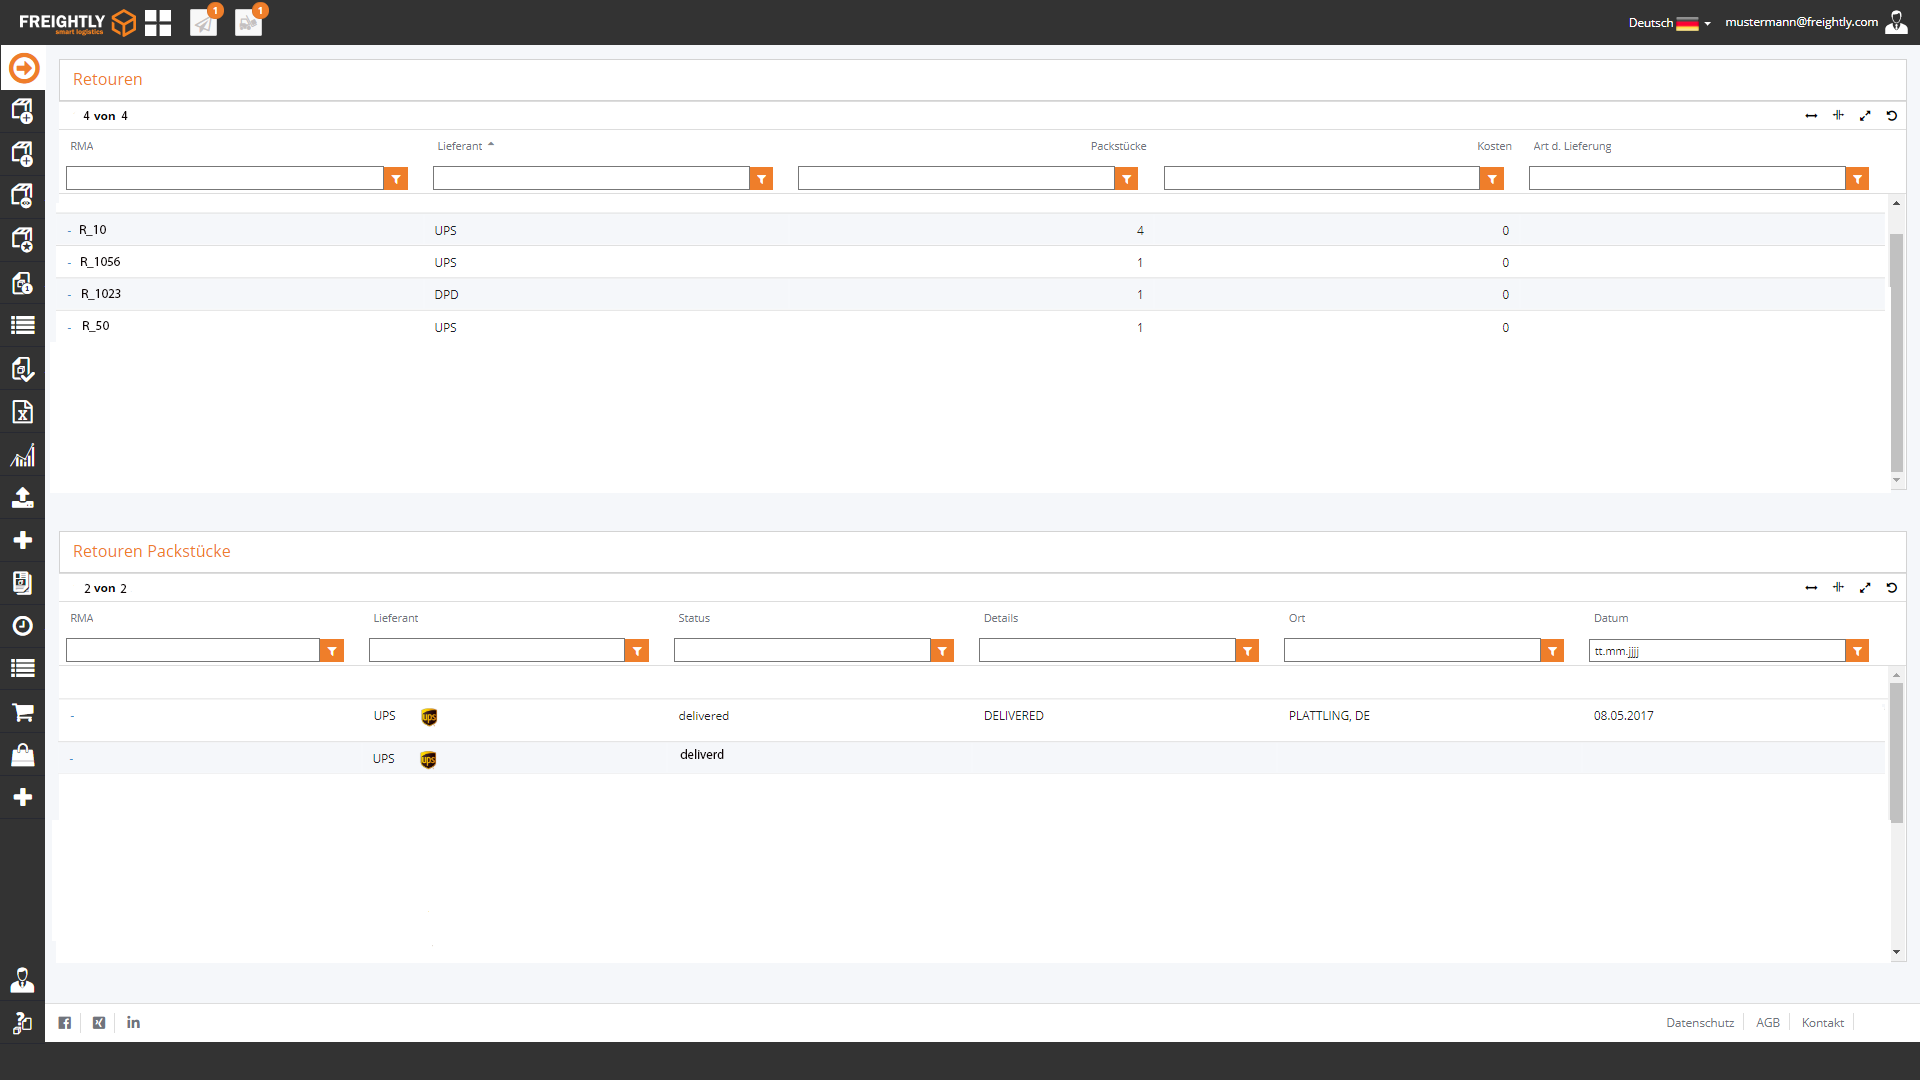Screen dimensions: 1920x1080
Task: Open the shopping cart sidebar icon
Action: [22, 712]
